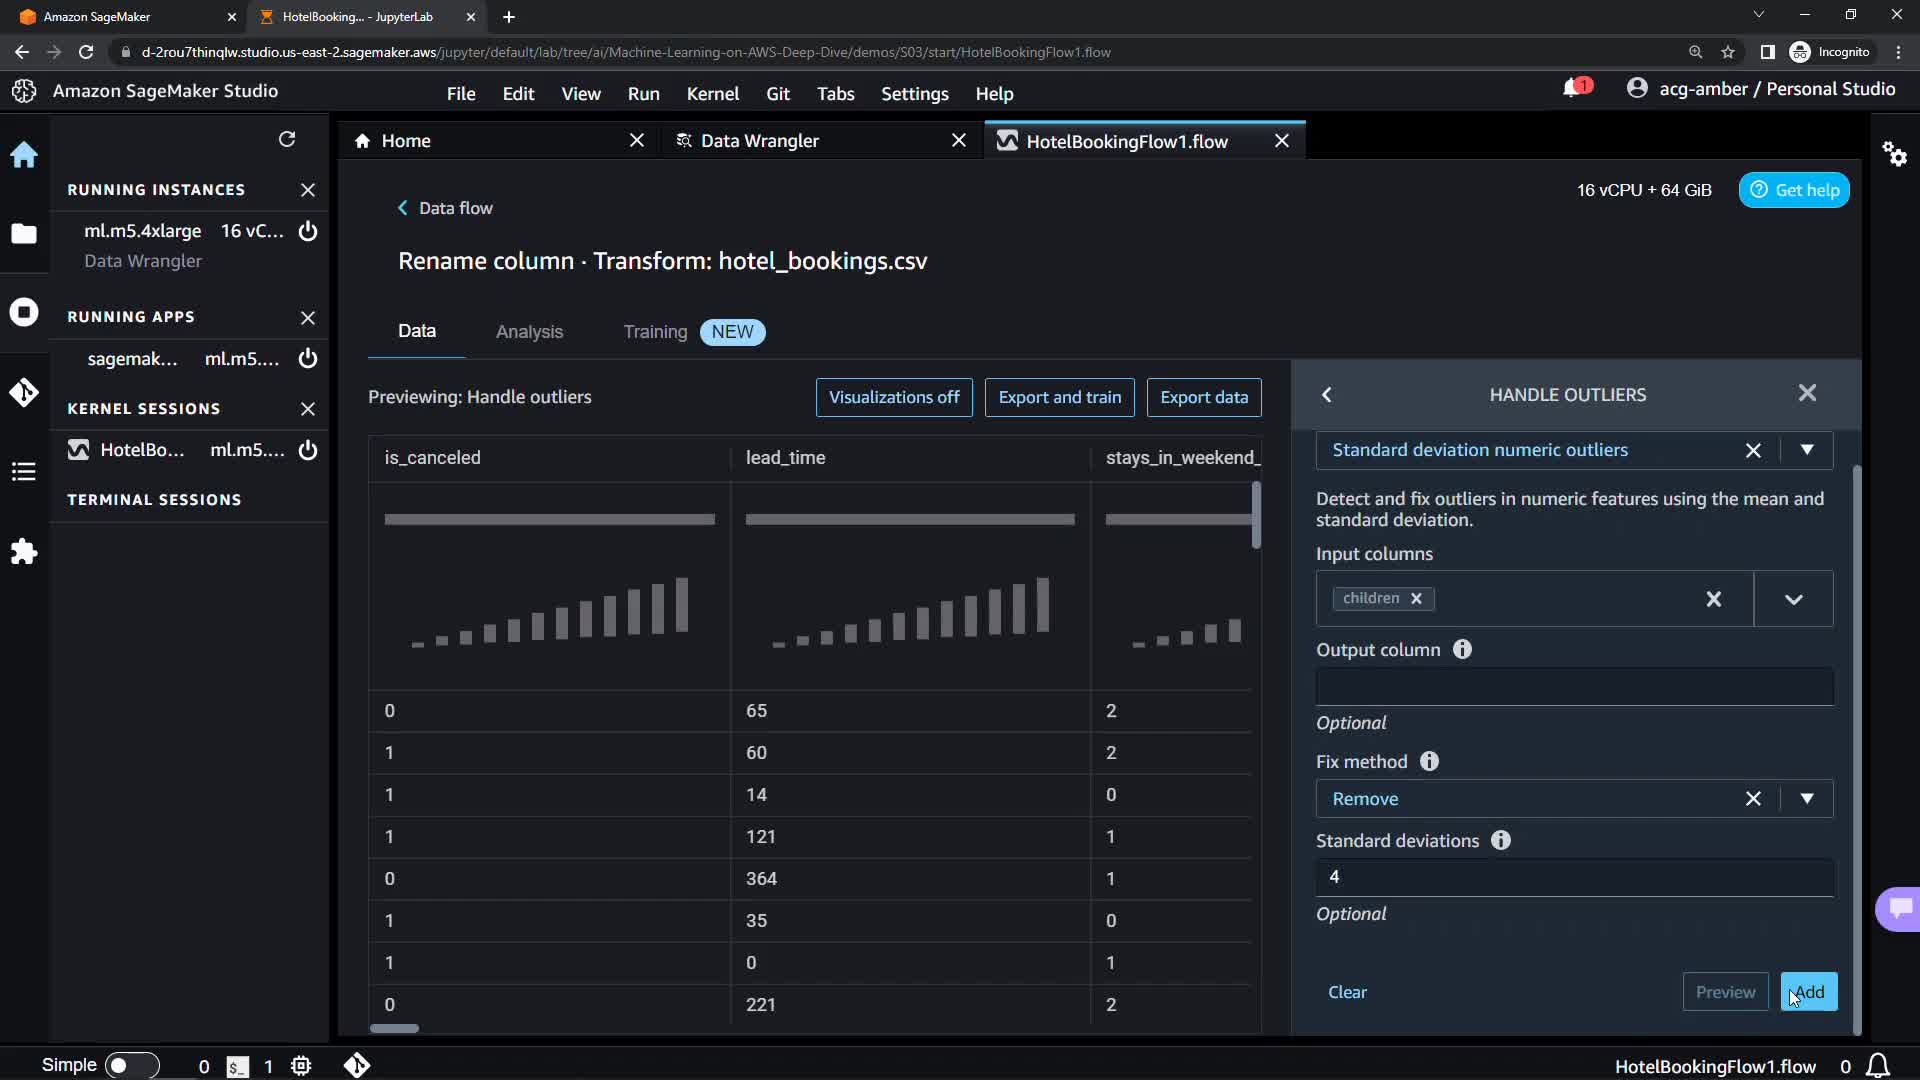The image size is (1920, 1080).
Task: Open the File Browser folder icon
Action: [24, 234]
